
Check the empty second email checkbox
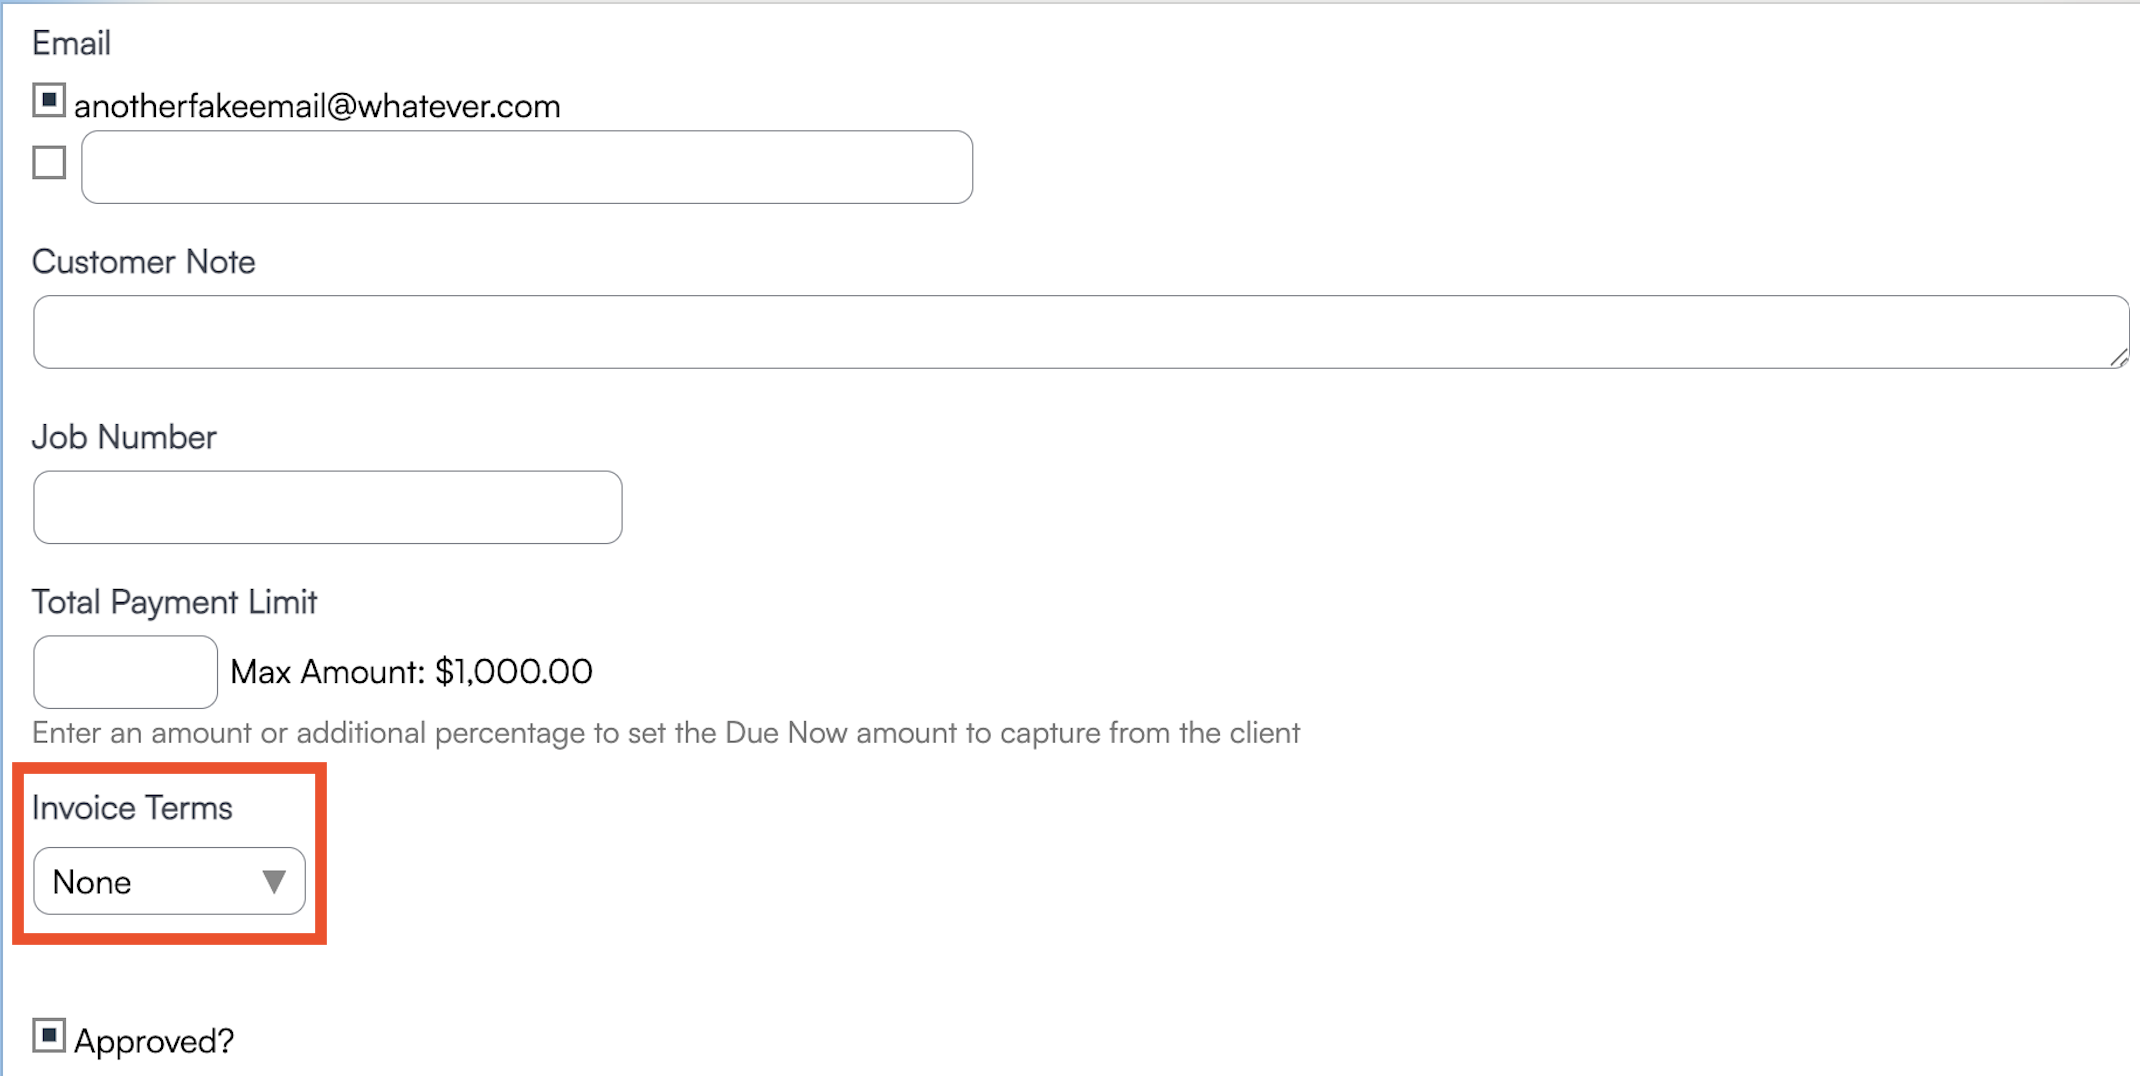49,162
